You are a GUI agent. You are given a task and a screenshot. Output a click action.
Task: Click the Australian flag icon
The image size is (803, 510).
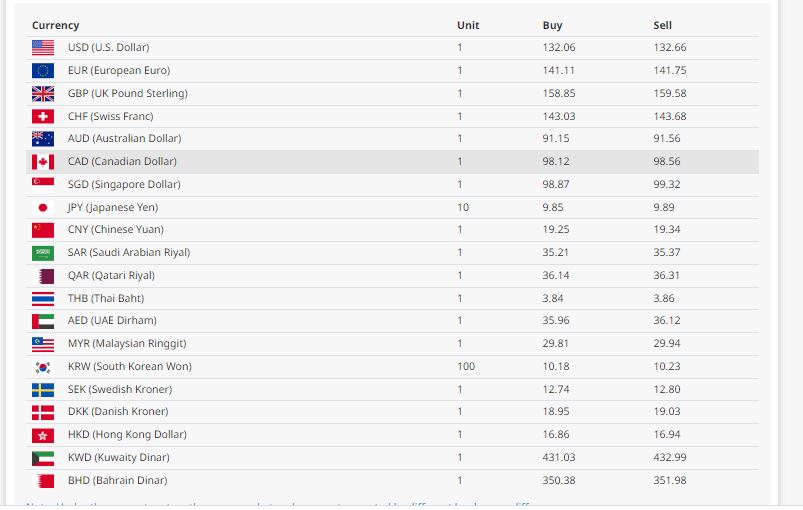[x=43, y=138]
